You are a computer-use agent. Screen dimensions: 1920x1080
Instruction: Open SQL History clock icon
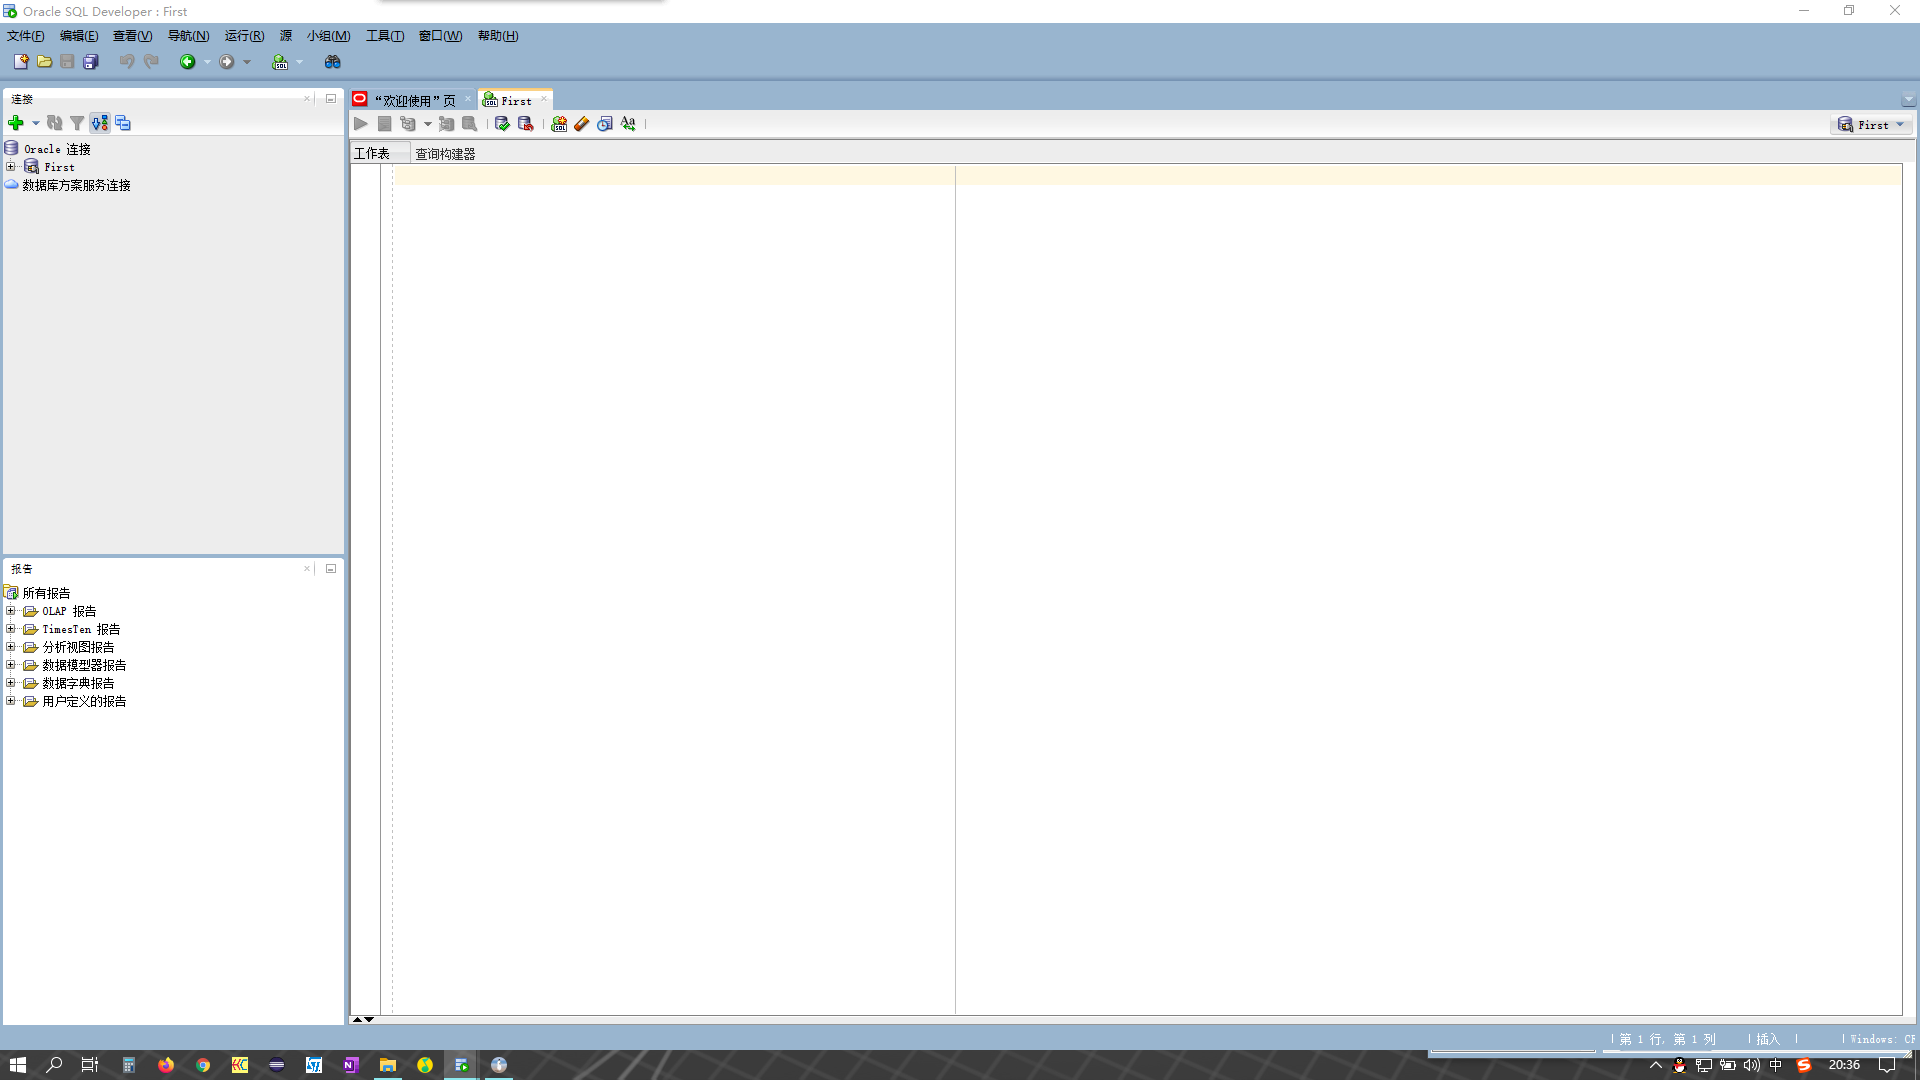(x=605, y=124)
